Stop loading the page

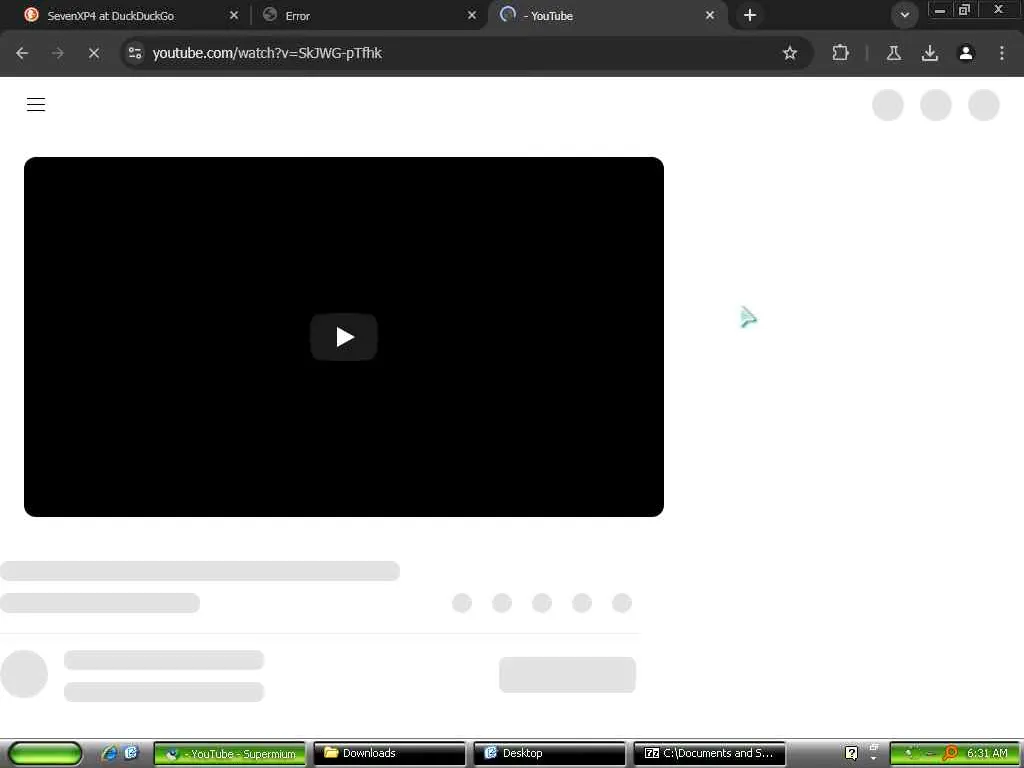pos(94,53)
